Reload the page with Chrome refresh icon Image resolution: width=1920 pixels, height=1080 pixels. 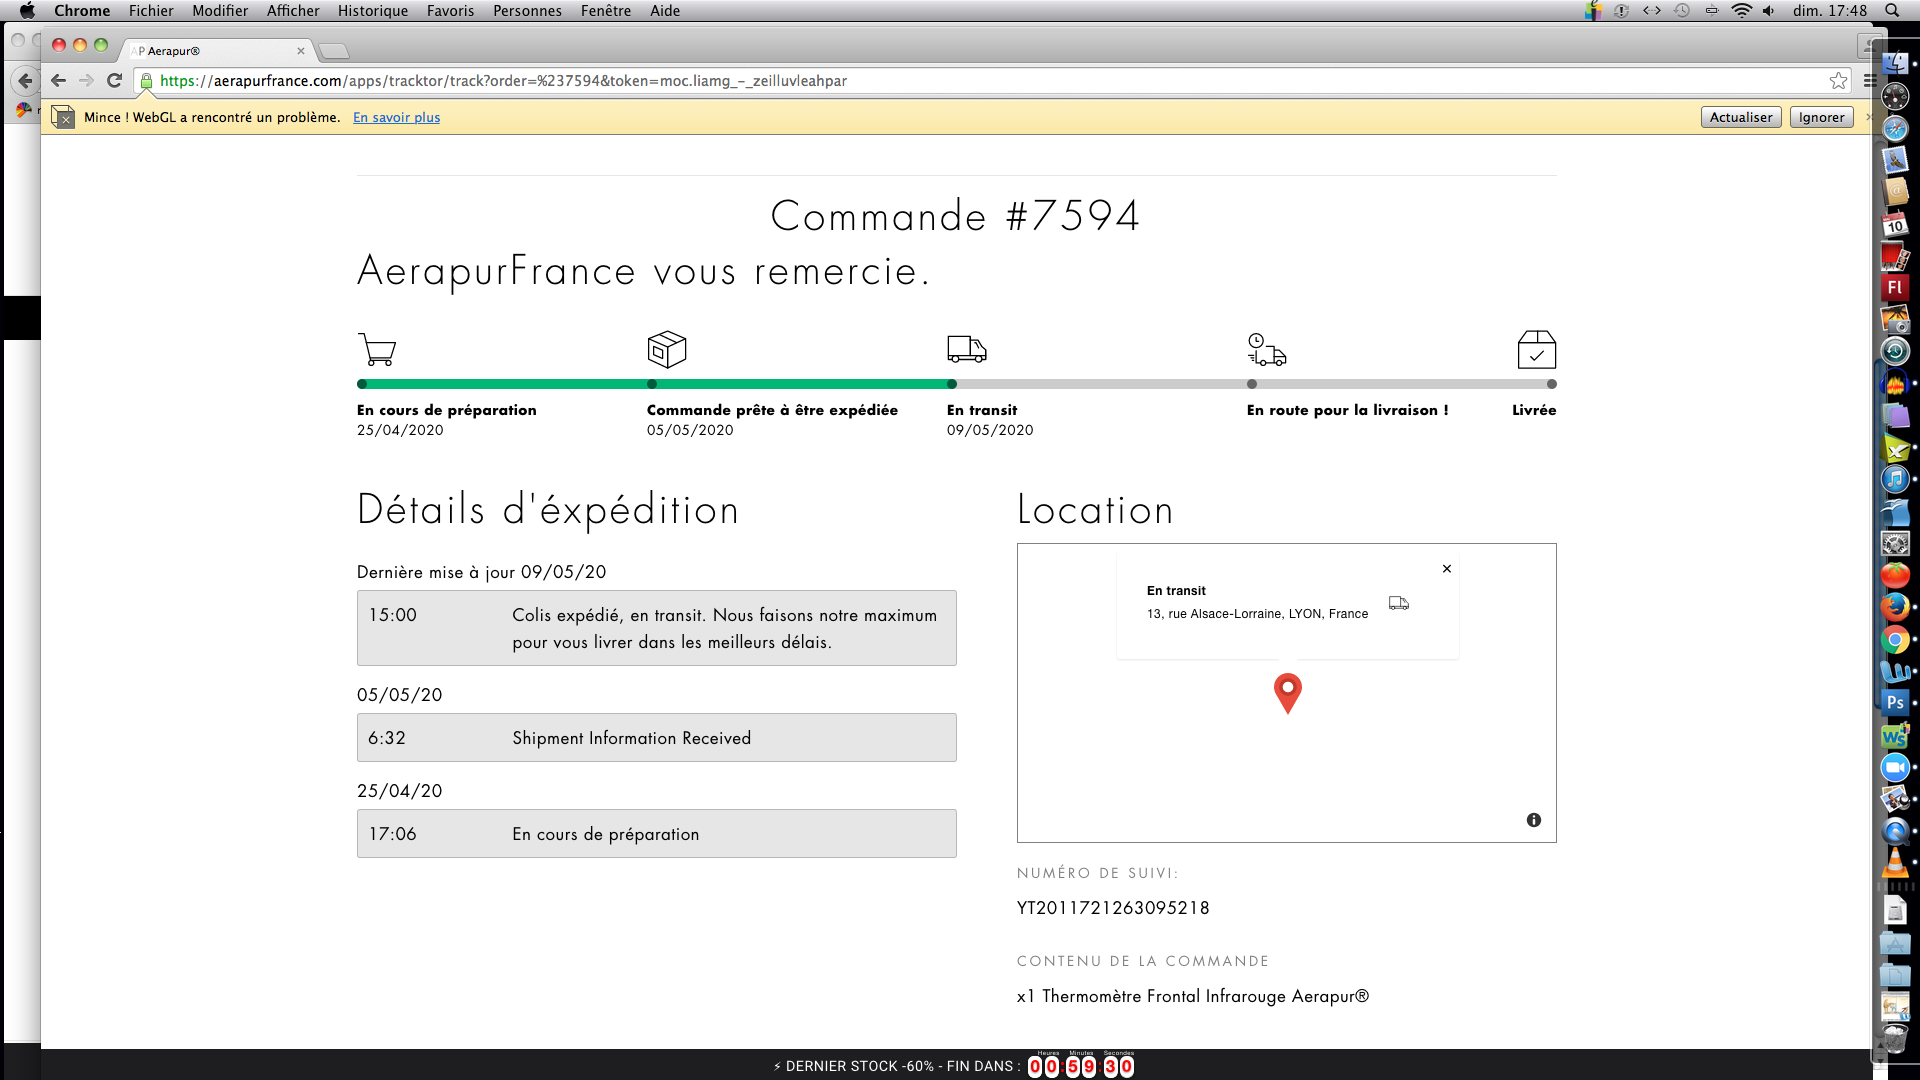tap(114, 81)
